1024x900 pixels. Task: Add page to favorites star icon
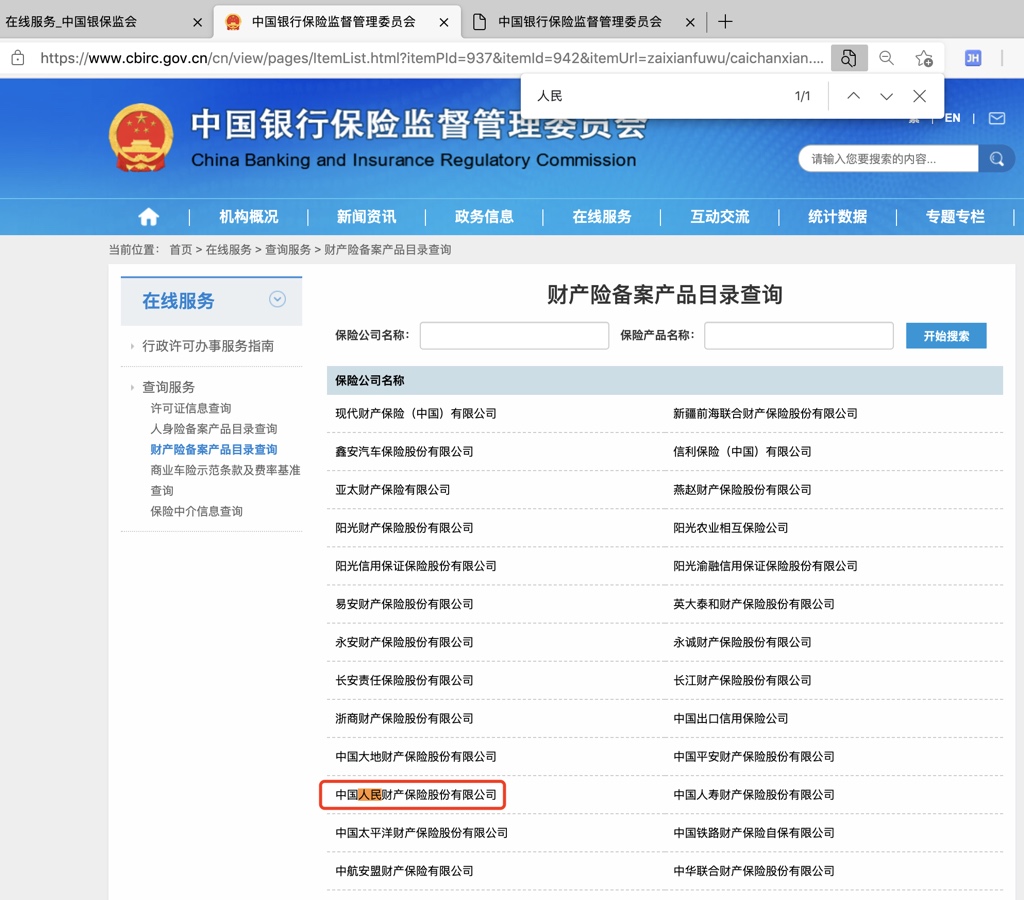point(923,58)
